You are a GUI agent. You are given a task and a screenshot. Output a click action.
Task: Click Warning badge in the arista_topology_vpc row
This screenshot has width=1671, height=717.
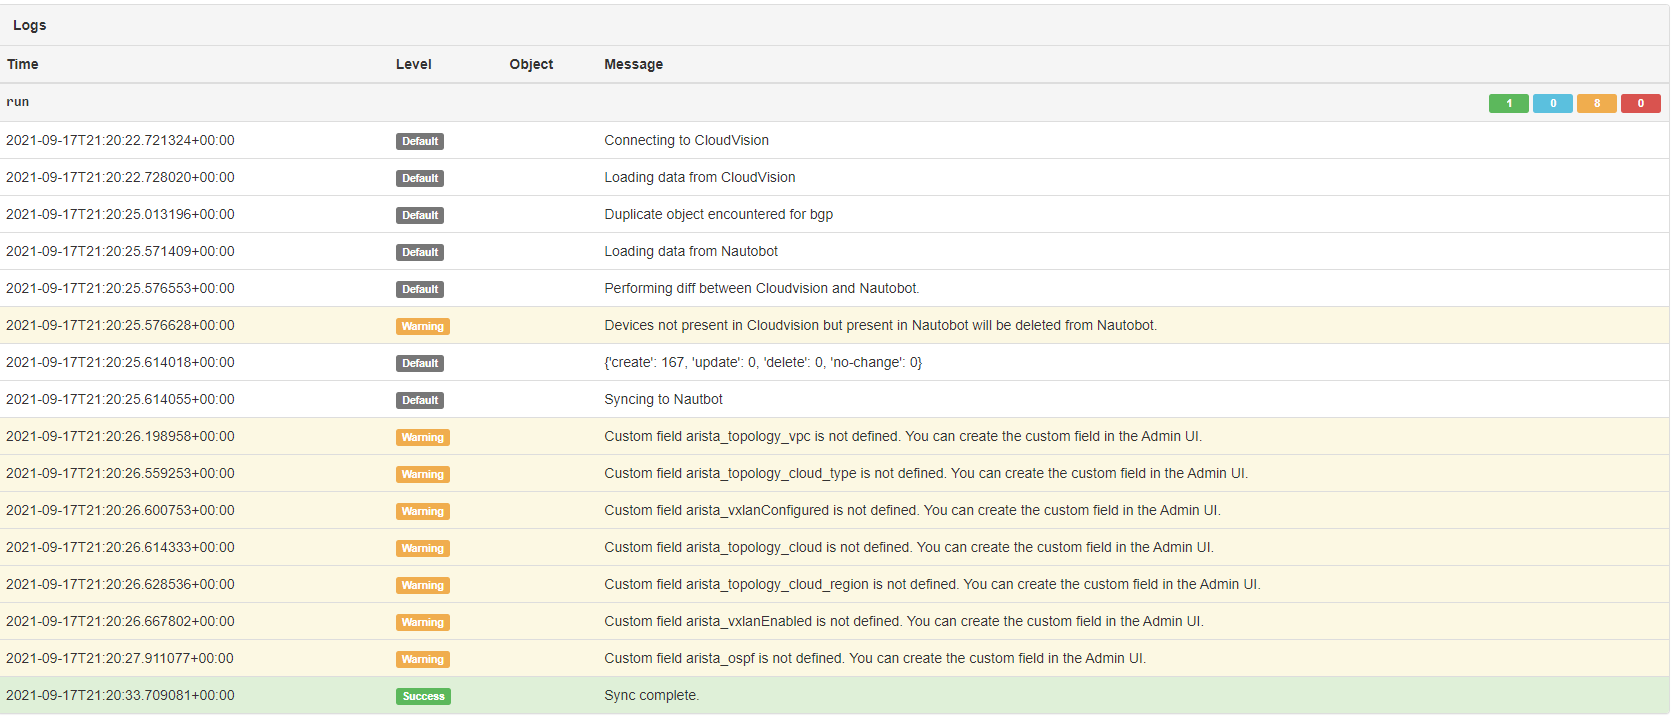tap(423, 437)
